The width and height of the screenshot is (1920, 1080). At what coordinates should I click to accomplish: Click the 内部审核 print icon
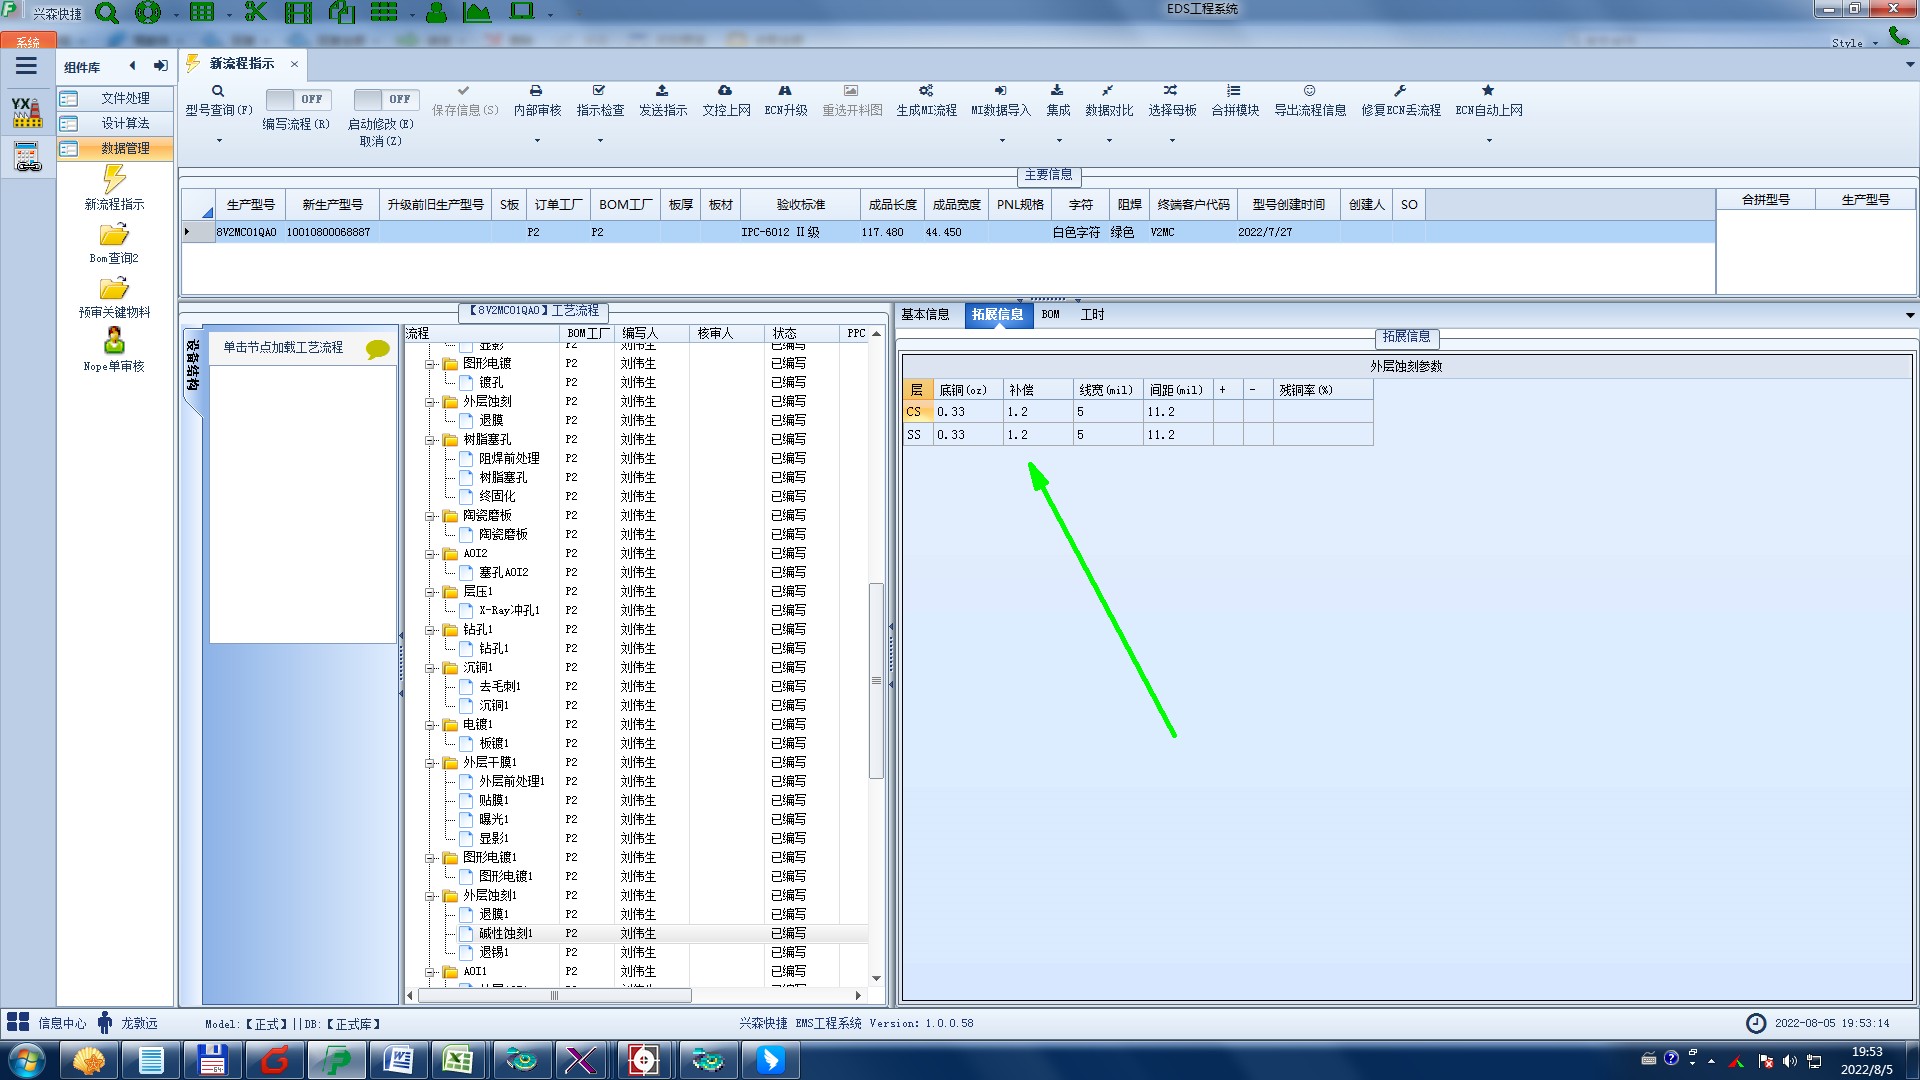pyautogui.click(x=536, y=91)
